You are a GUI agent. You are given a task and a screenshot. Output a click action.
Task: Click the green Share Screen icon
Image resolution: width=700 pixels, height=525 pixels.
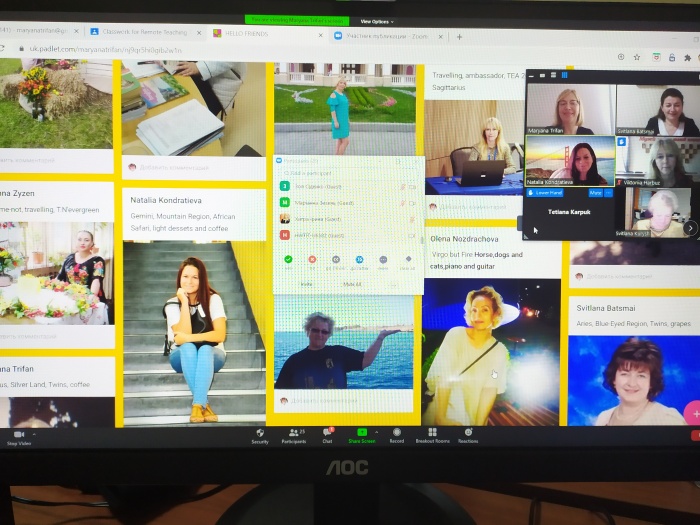point(361,433)
